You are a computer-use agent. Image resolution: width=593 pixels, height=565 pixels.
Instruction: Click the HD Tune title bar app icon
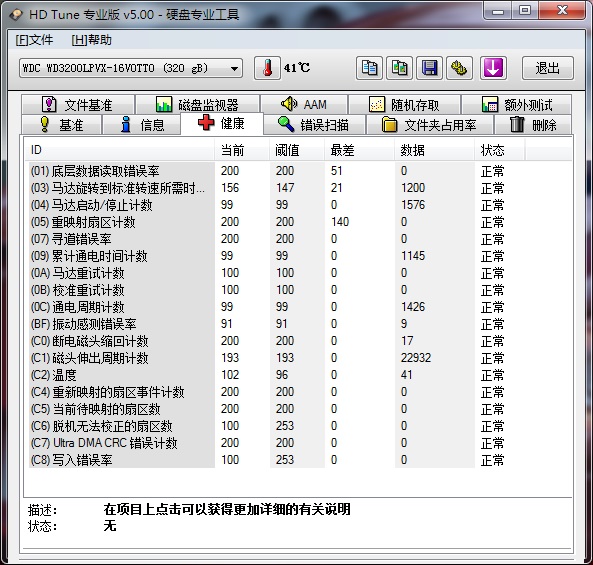tap(16, 14)
